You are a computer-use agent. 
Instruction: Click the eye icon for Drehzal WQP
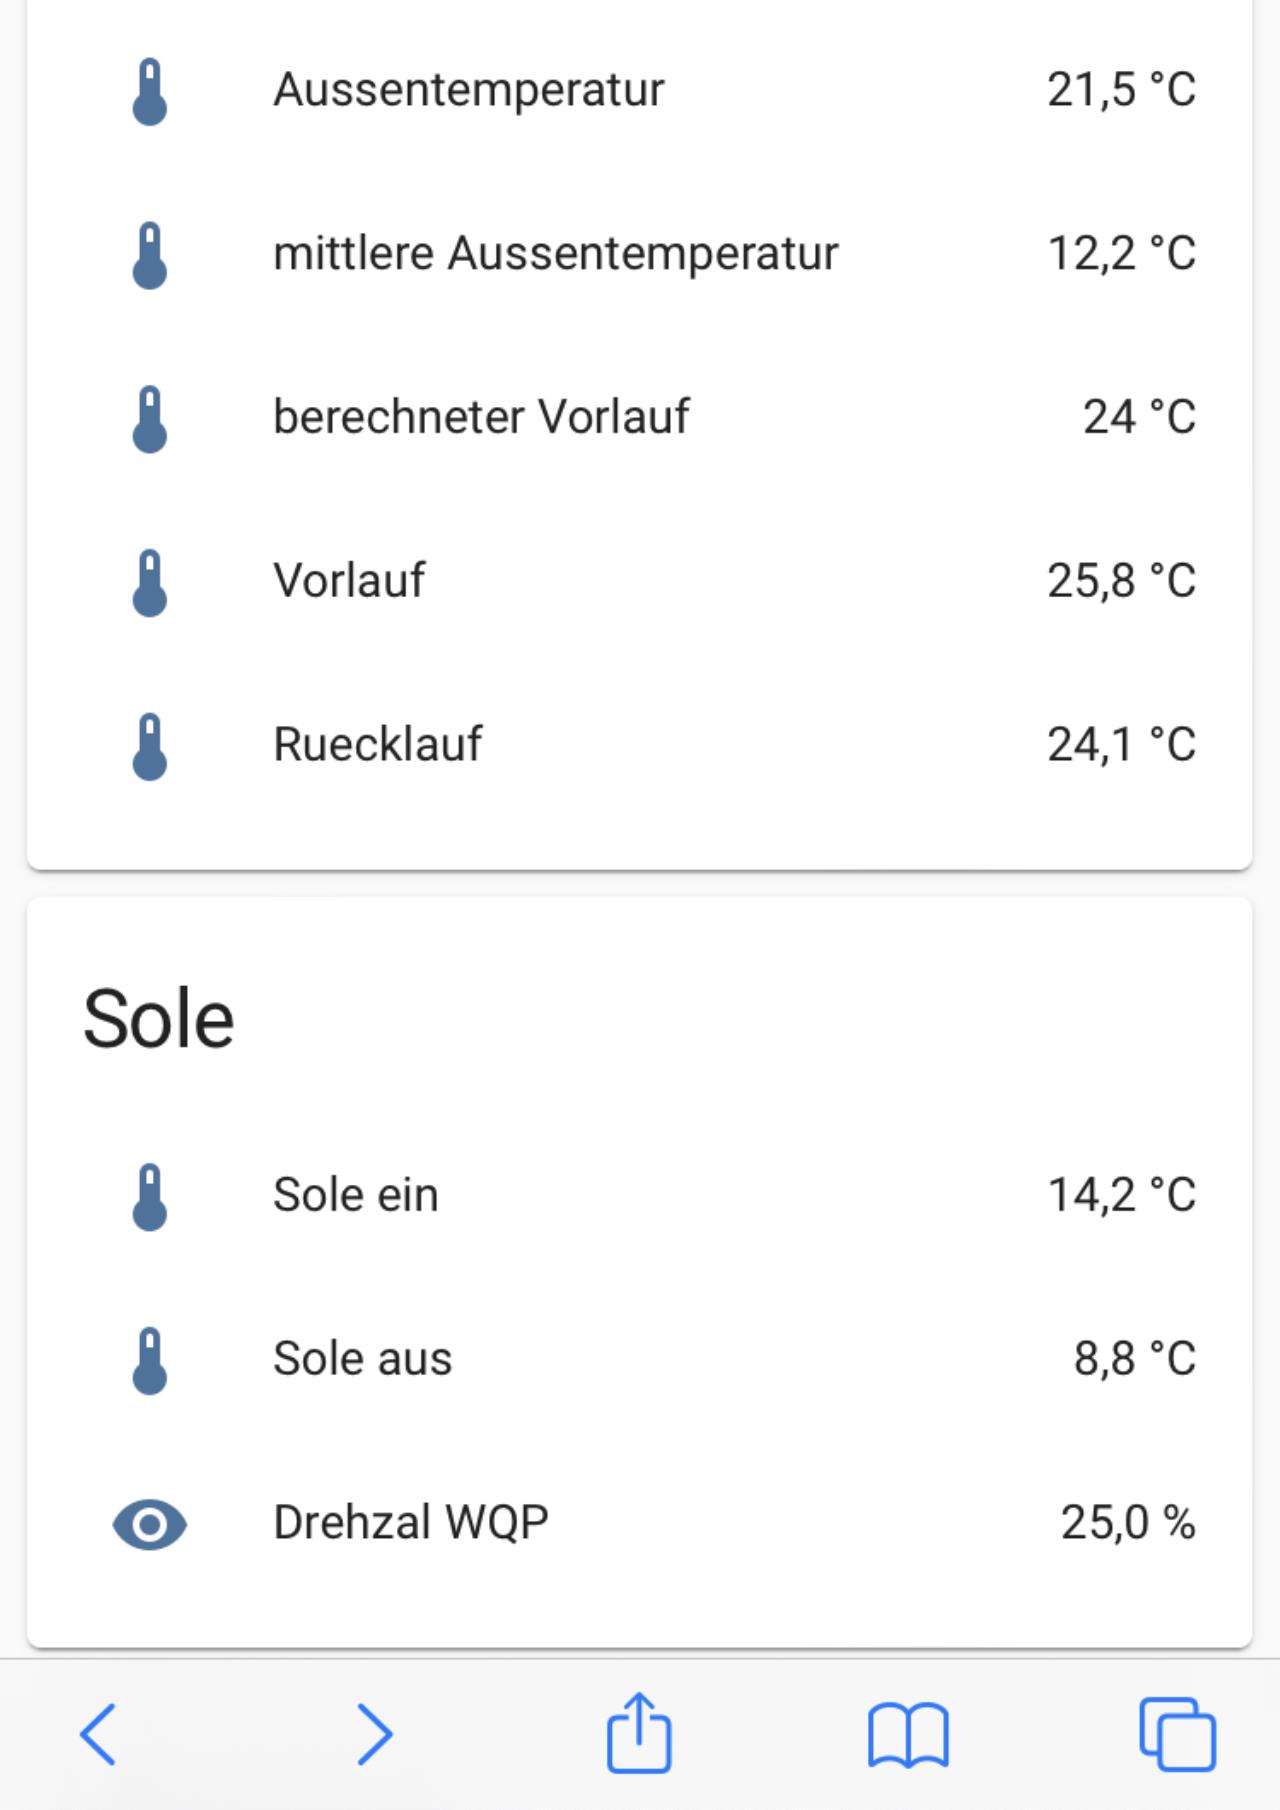[x=150, y=1525]
